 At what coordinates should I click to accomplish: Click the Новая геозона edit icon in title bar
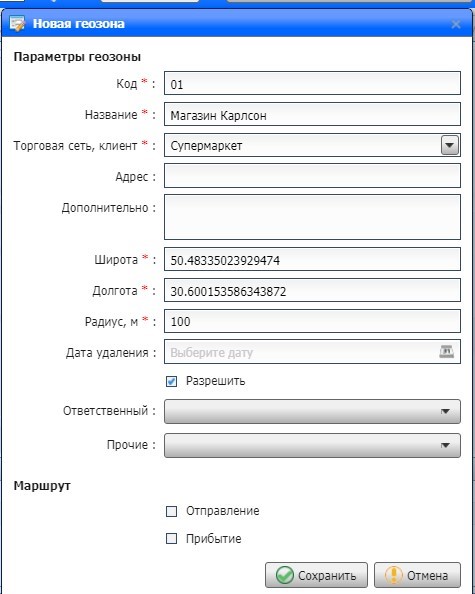tap(17, 24)
